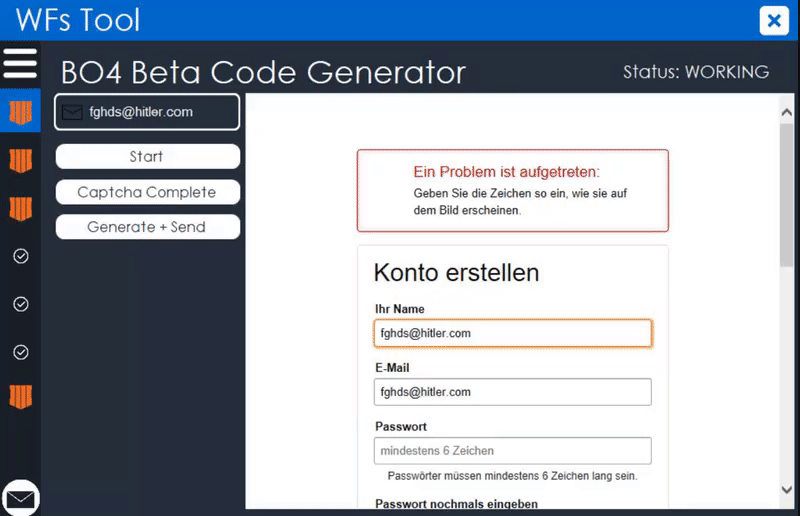The height and width of the screenshot is (516, 800).
Task: Focus the E-Mail input field
Action: coord(513,392)
